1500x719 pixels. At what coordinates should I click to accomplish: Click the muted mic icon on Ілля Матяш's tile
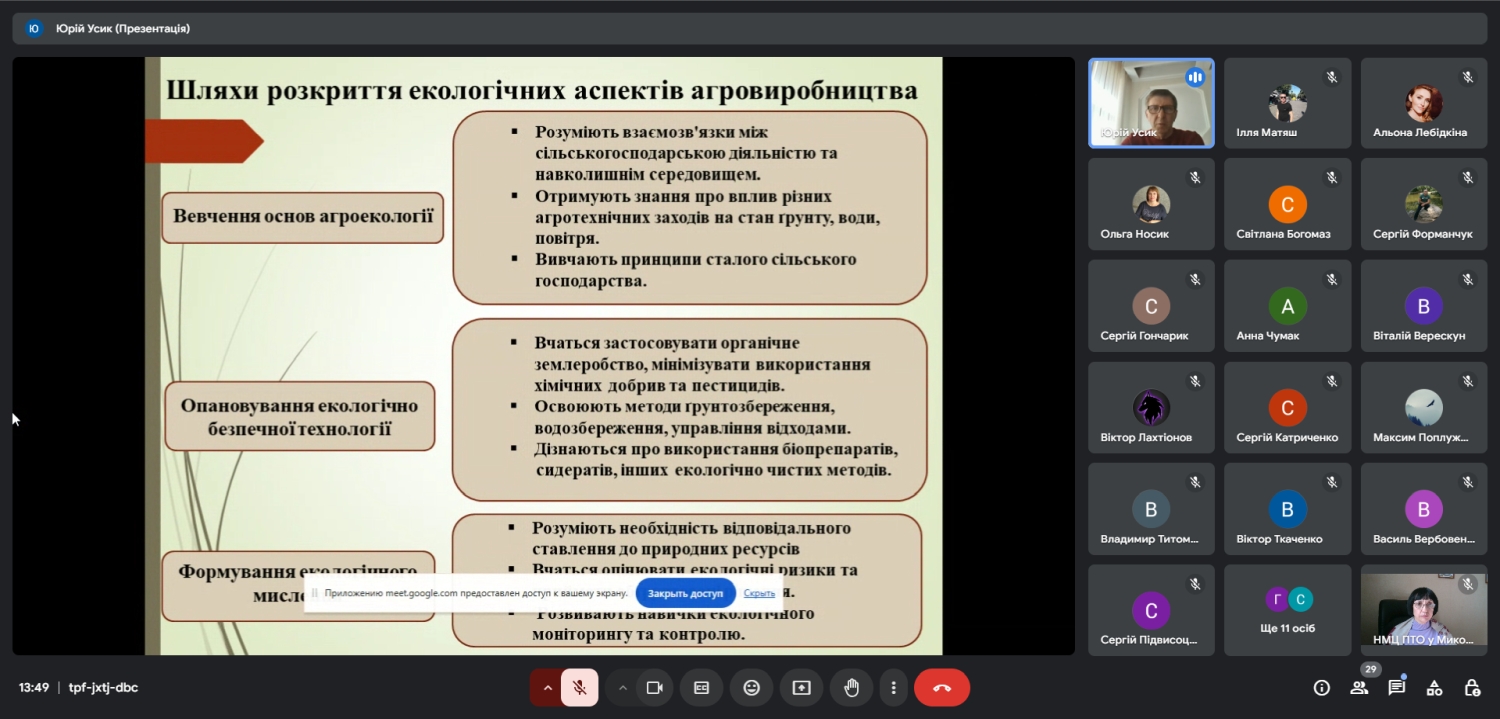pos(1331,77)
